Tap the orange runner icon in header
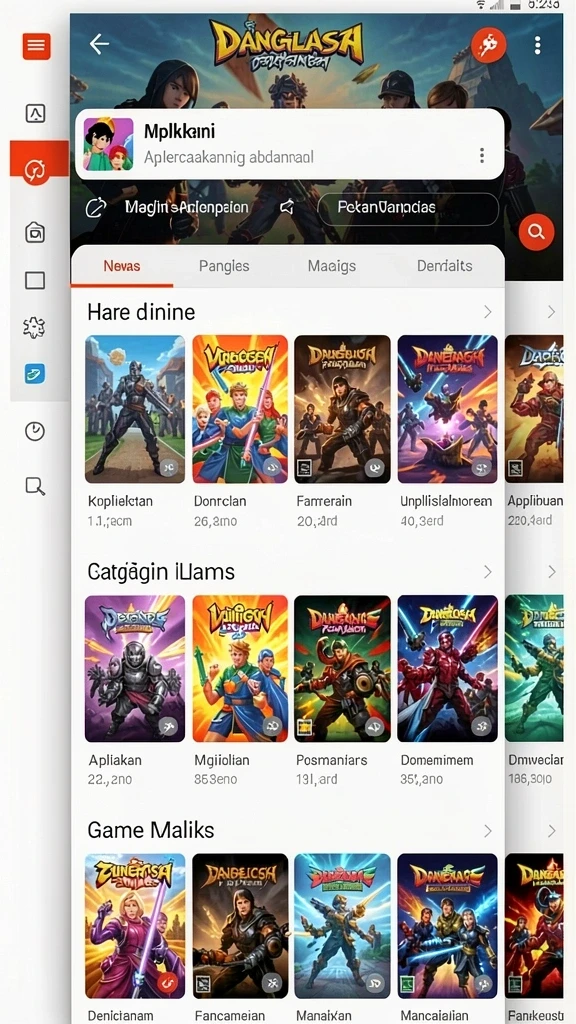 (x=488, y=45)
